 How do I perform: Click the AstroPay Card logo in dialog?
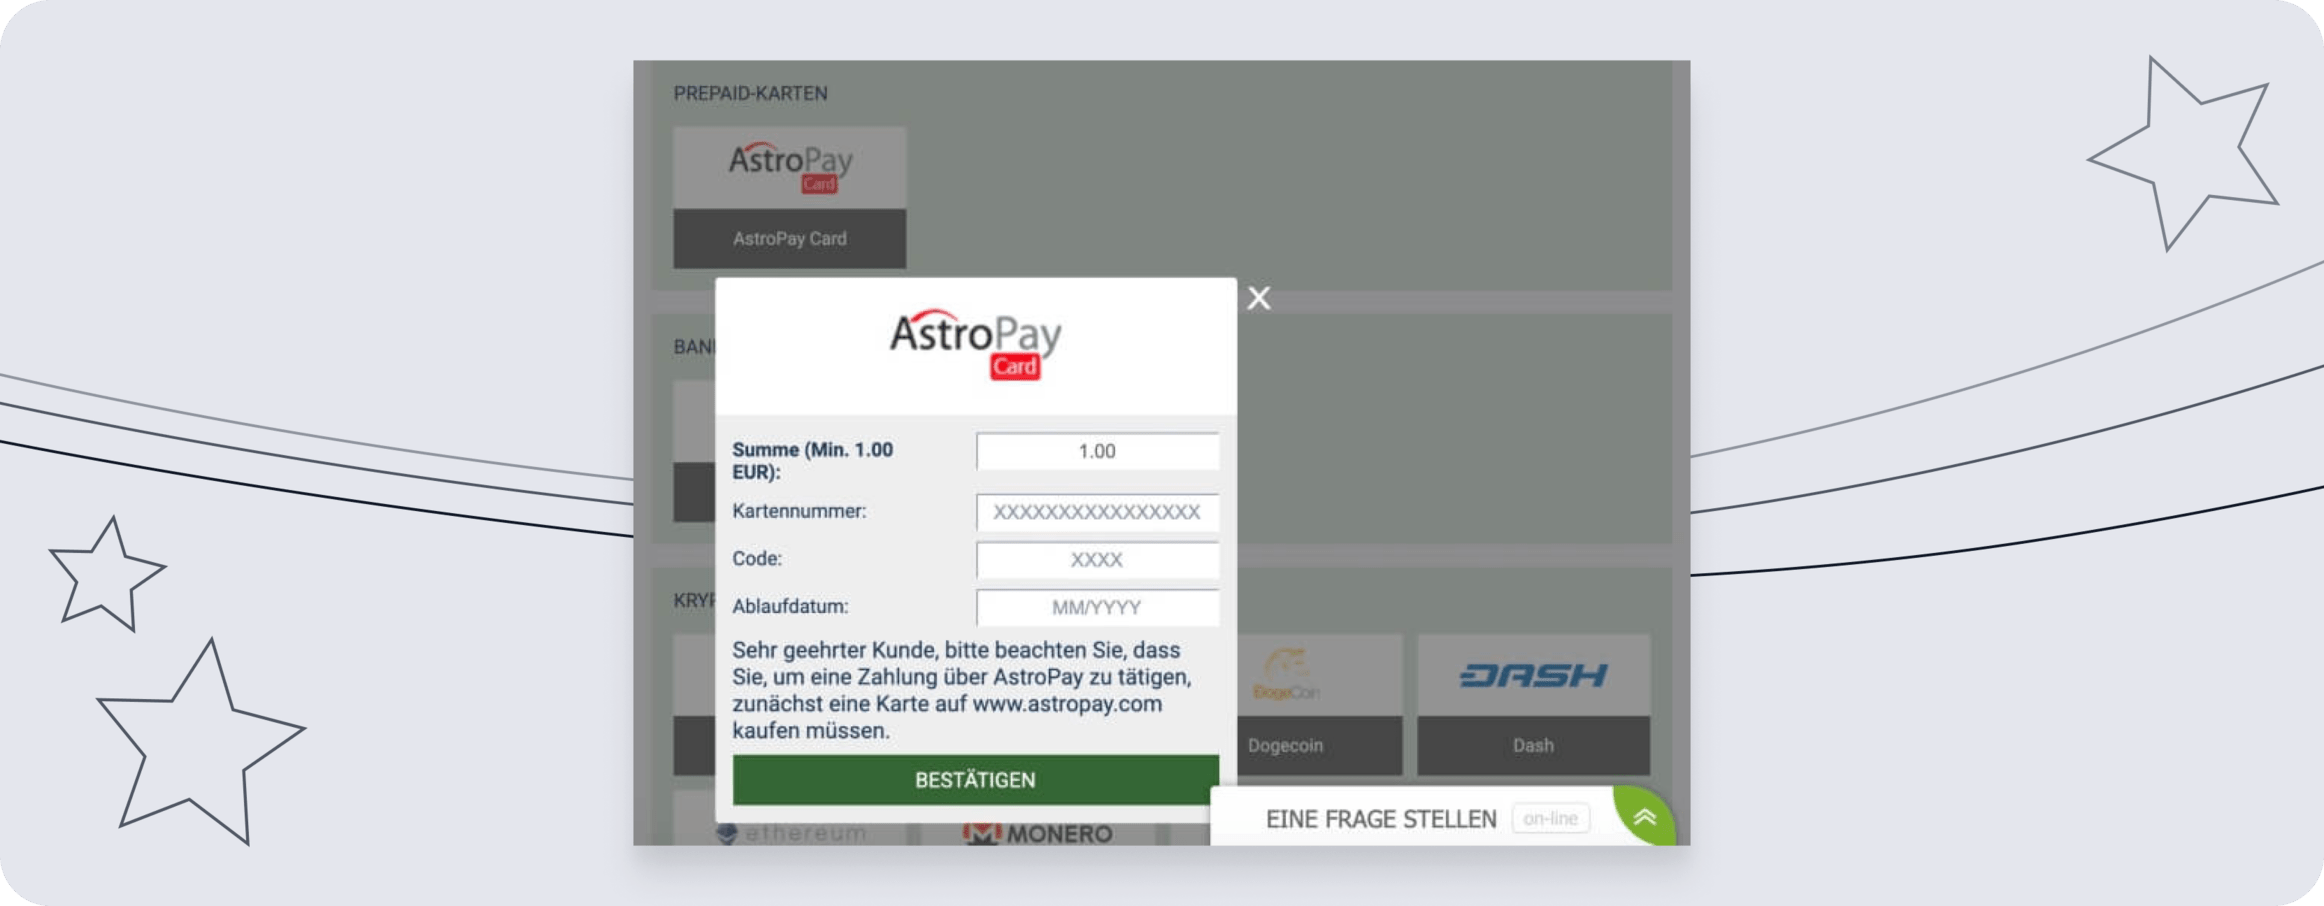tap(975, 344)
